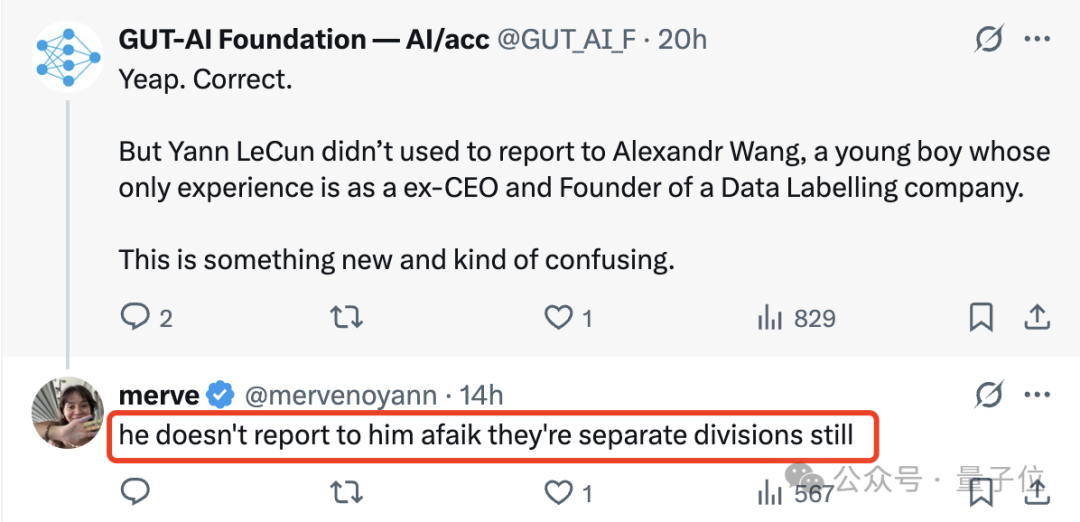Share the GUT-AI Foundation tweet
The width and height of the screenshot is (1080, 522).
1037,317
